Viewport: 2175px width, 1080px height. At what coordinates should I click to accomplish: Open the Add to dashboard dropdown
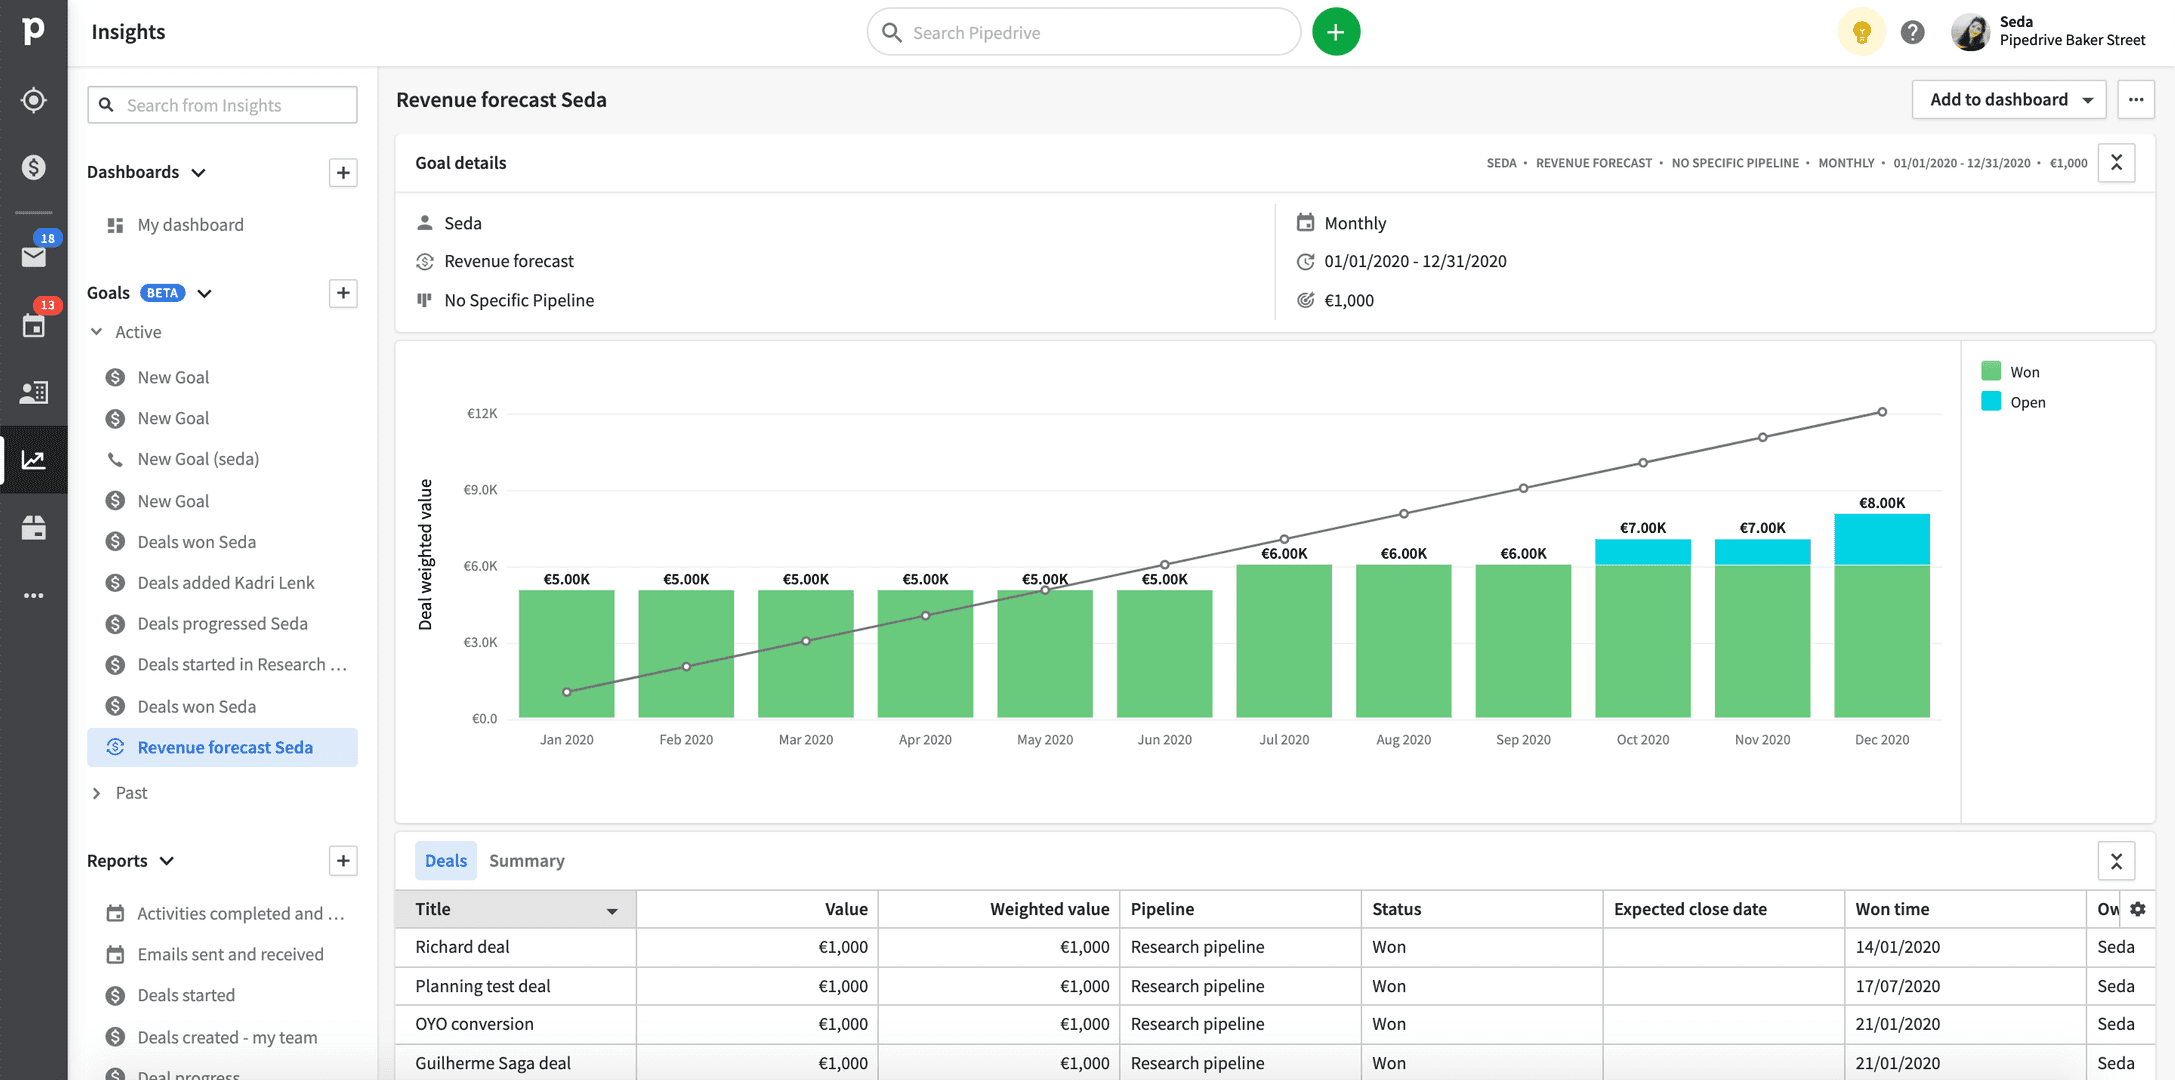click(2008, 99)
